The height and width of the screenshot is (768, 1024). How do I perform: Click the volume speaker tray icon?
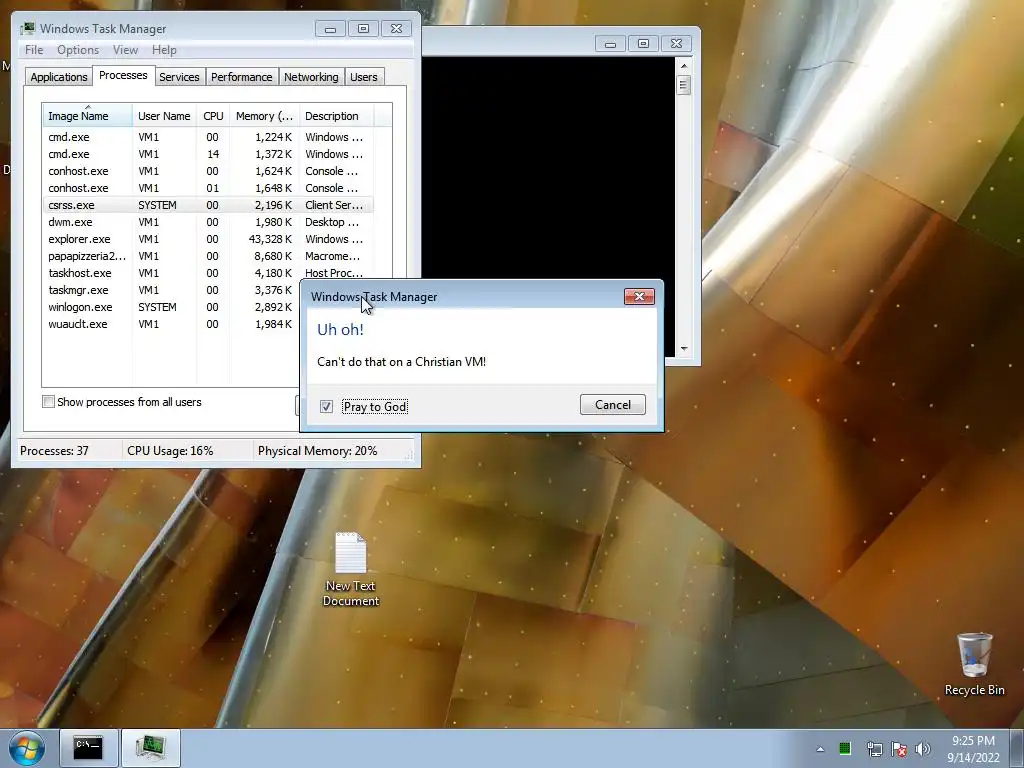[x=923, y=749]
